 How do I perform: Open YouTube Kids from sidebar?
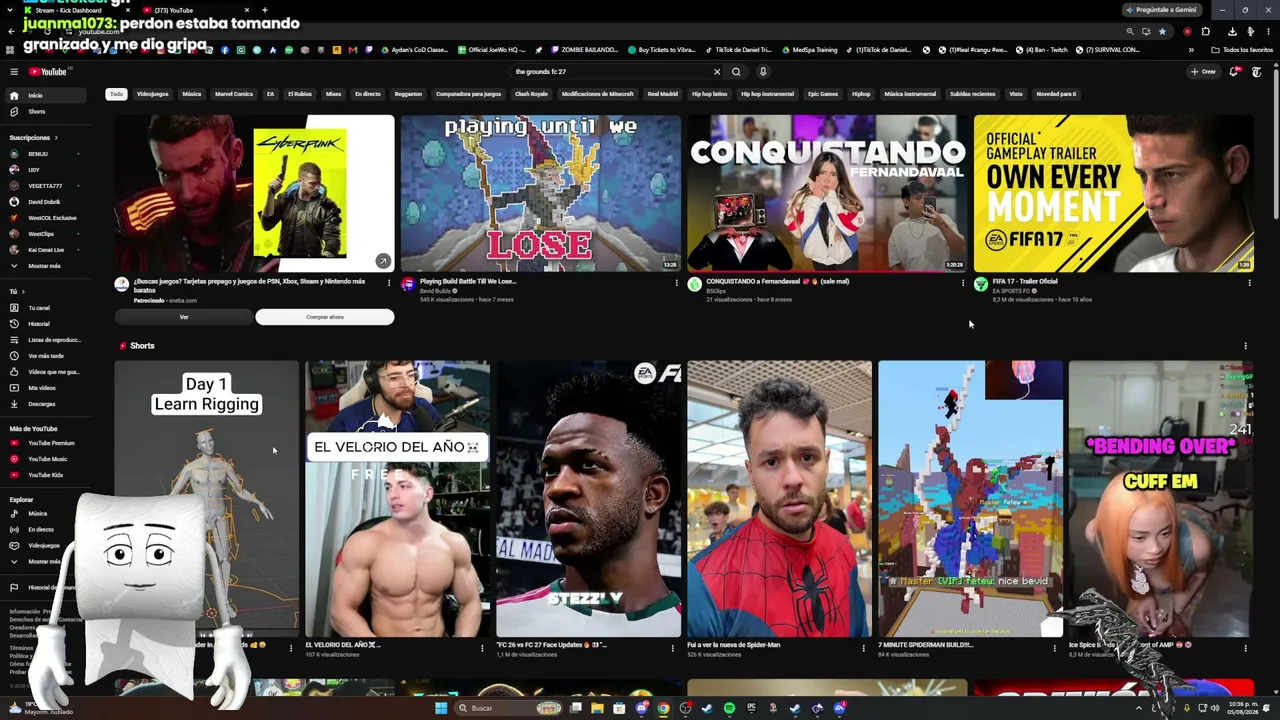[x=46, y=475]
